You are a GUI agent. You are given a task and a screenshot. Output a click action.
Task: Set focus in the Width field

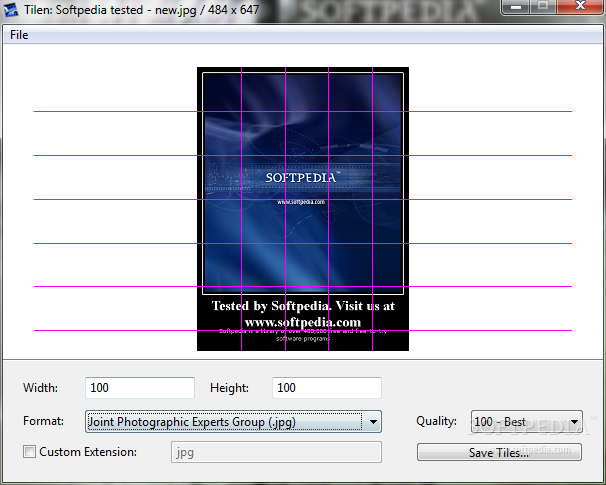coord(140,388)
